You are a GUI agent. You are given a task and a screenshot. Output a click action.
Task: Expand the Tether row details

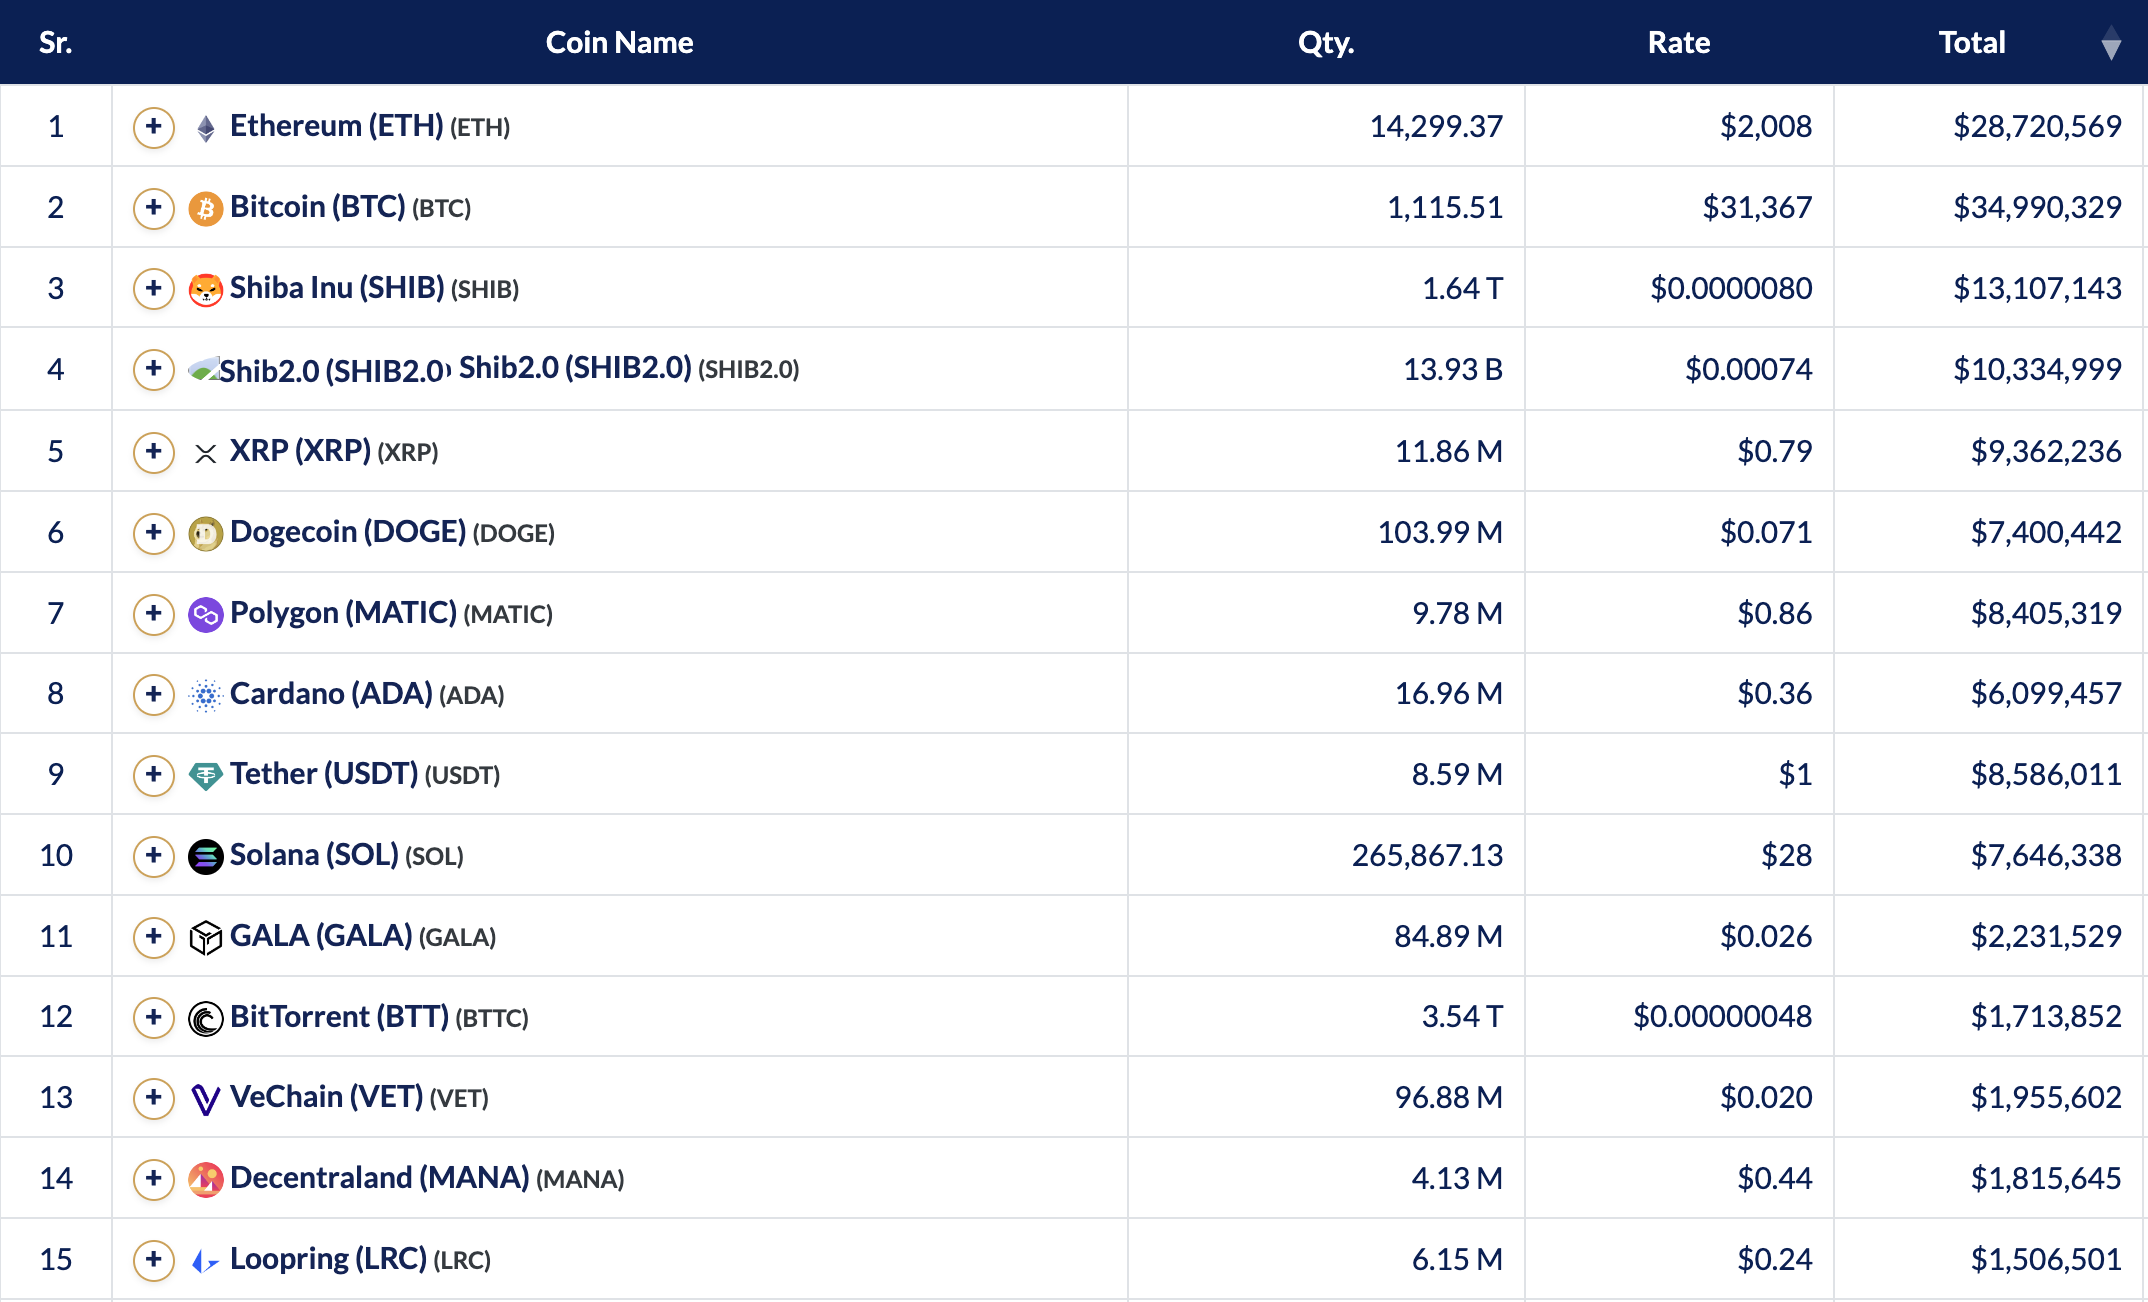coord(153,775)
